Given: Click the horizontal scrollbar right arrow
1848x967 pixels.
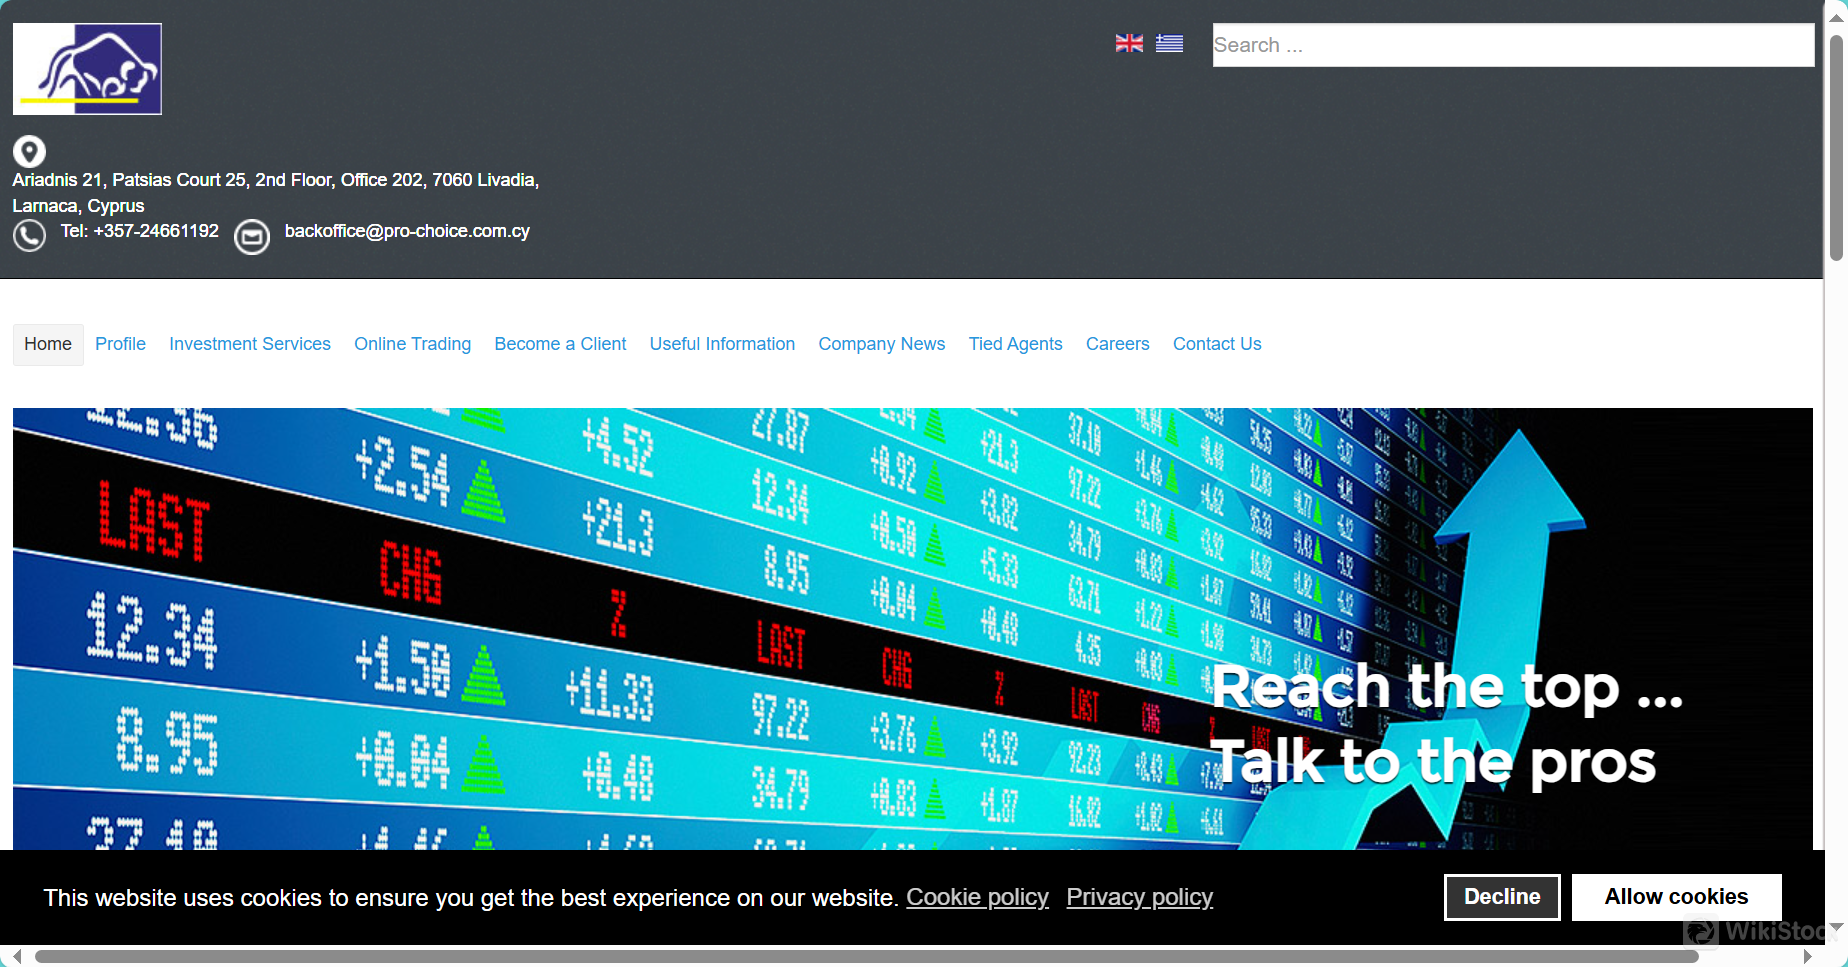Looking at the screenshot, I should [x=1808, y=957].
